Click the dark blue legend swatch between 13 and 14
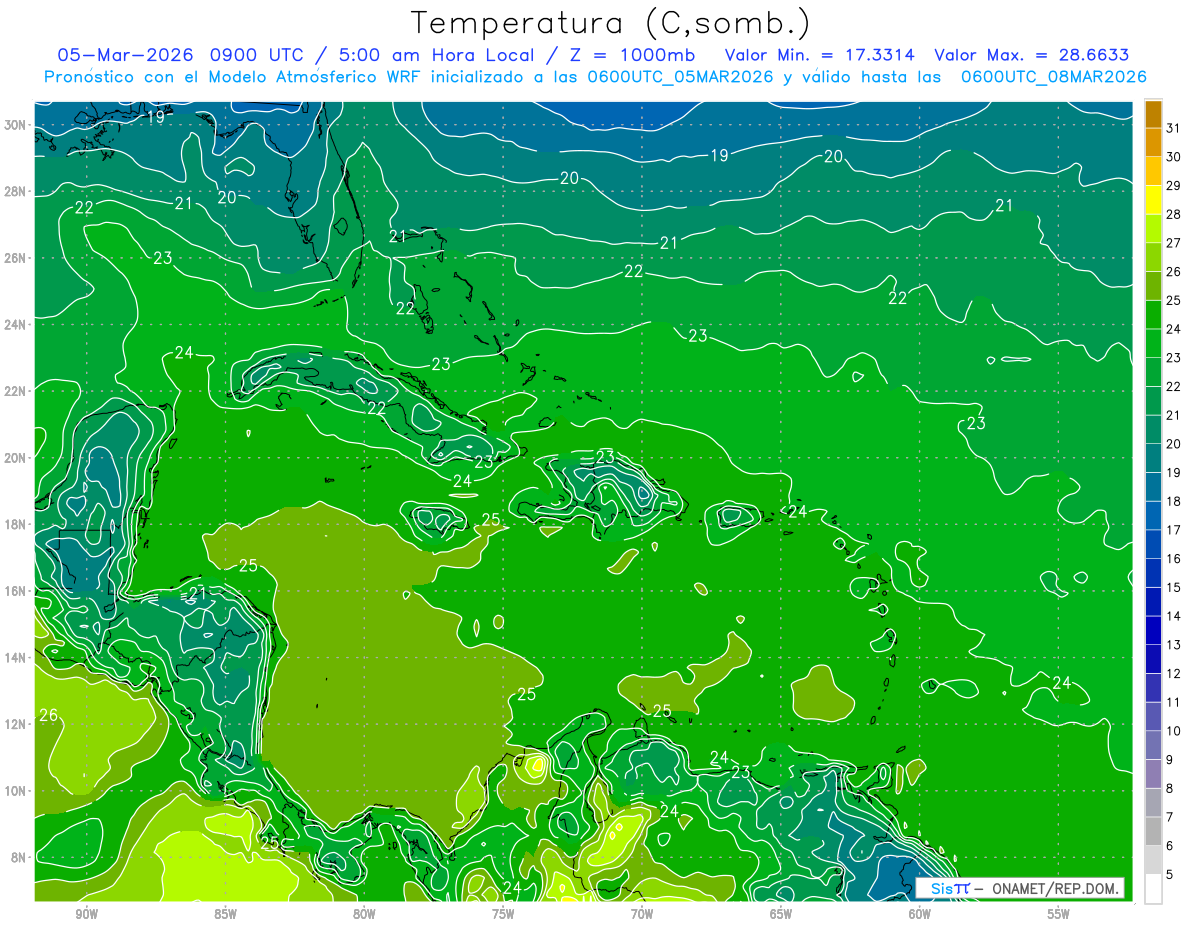Viewport: 1200px width, 927px height. click(1153, 630)
